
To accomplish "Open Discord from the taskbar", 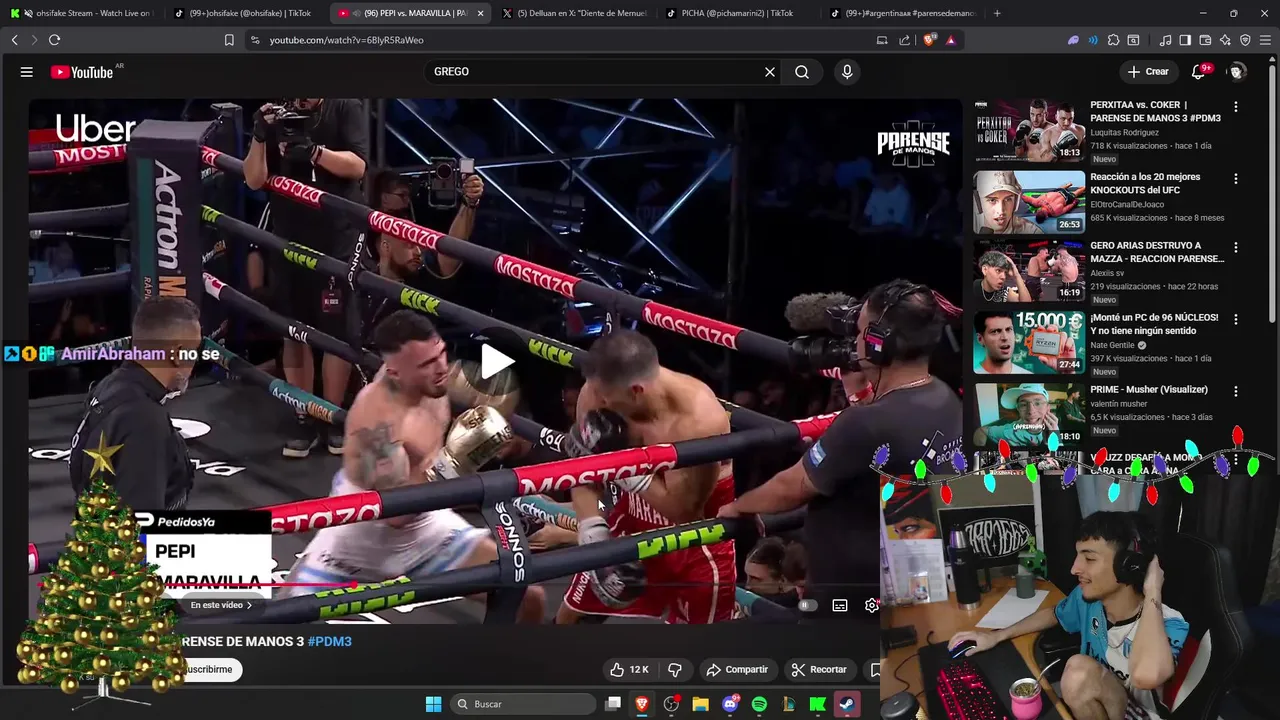I will pos(730,704).
